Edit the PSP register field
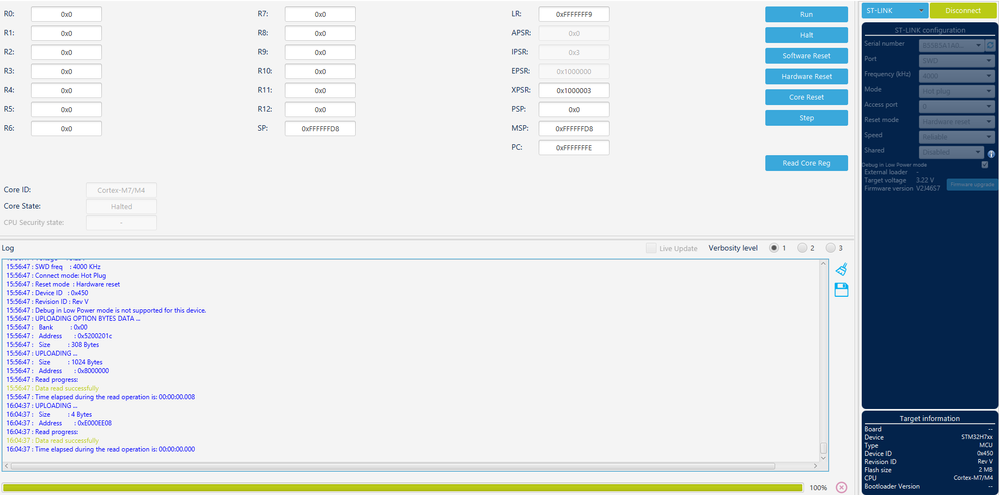Image resolution: width=999 pixels, height=495 pixels. [574, 110]
